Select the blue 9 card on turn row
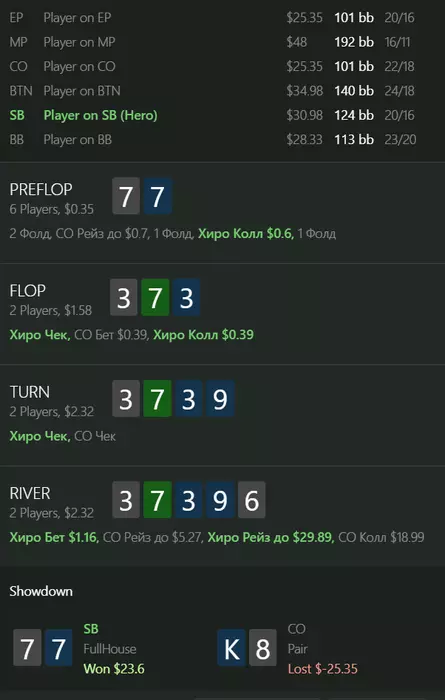Image resolution: width=445 pixels, height=700 pixels. pos(220,399)
